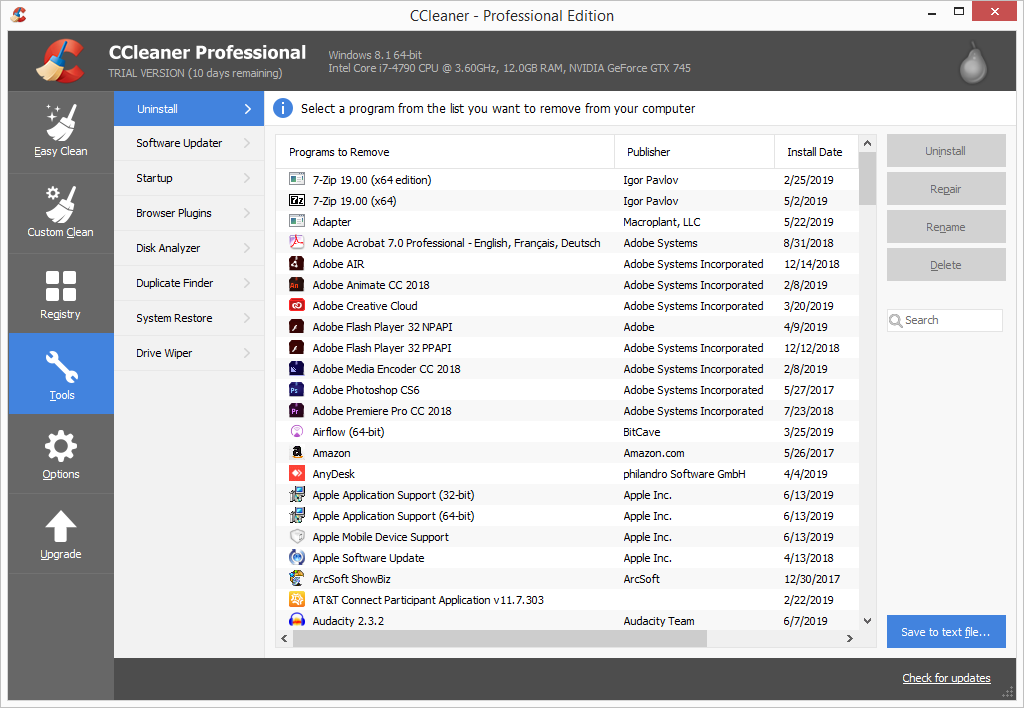
Task: Open Custom Clean from the sidebar
Action: pyautogui.click(x=60, y=212)
